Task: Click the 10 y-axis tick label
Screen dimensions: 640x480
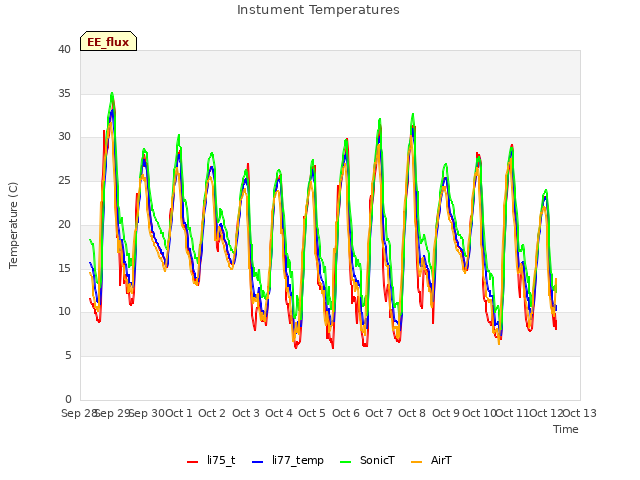Action: tap(64, 312)
